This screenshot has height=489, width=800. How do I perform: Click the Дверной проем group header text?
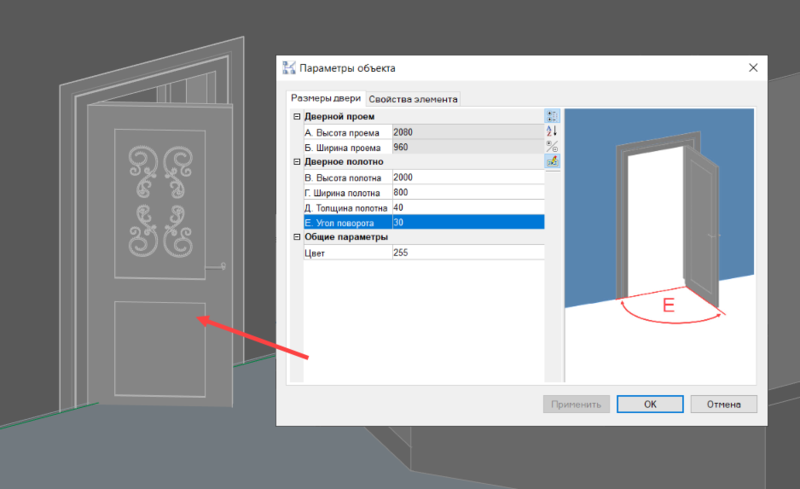click(x=339, y=116)
